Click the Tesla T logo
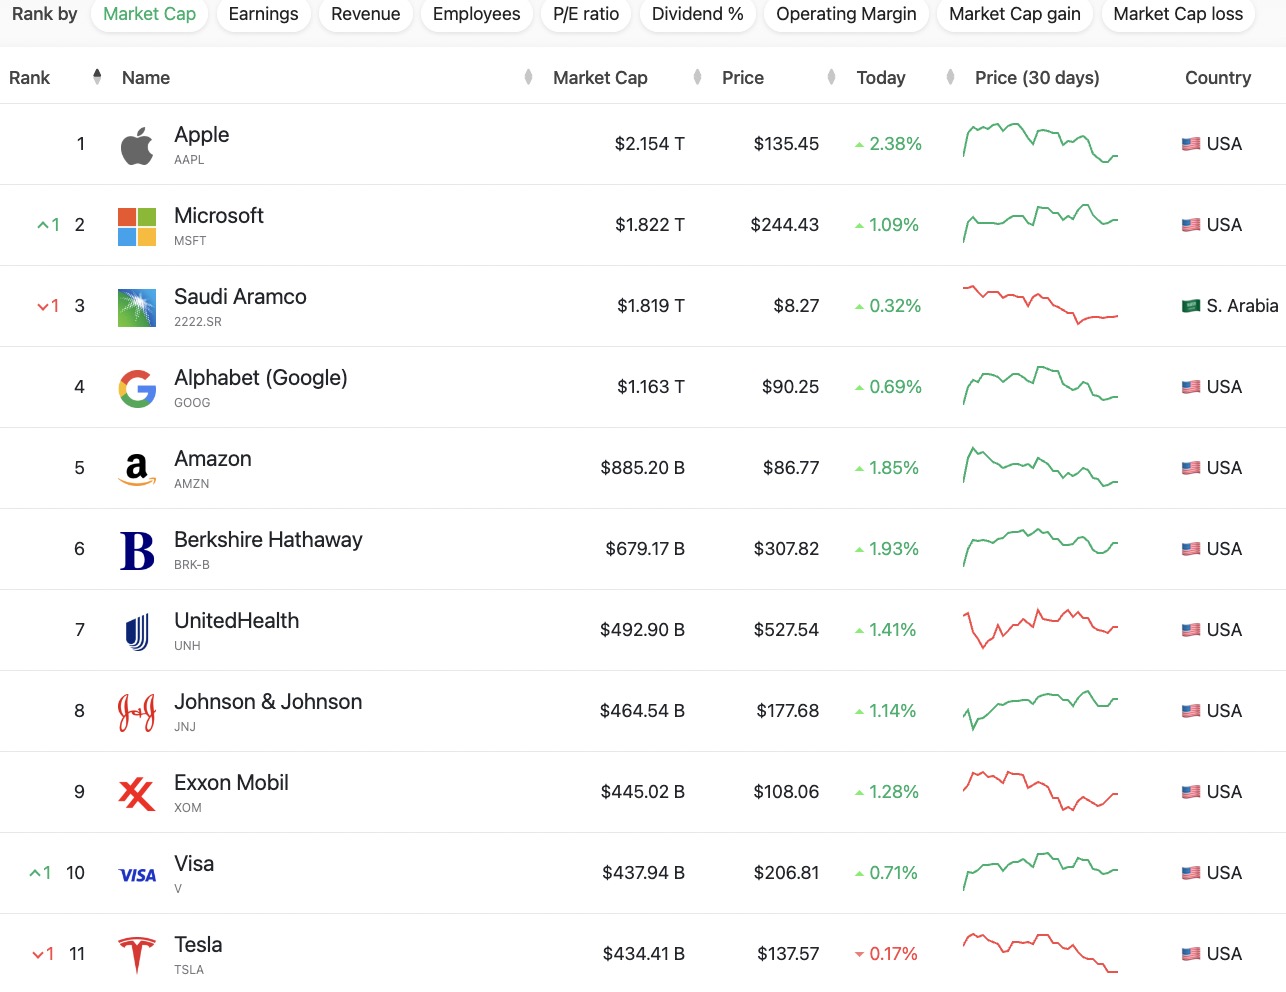The image size is (1286, 992). [137, 955]
